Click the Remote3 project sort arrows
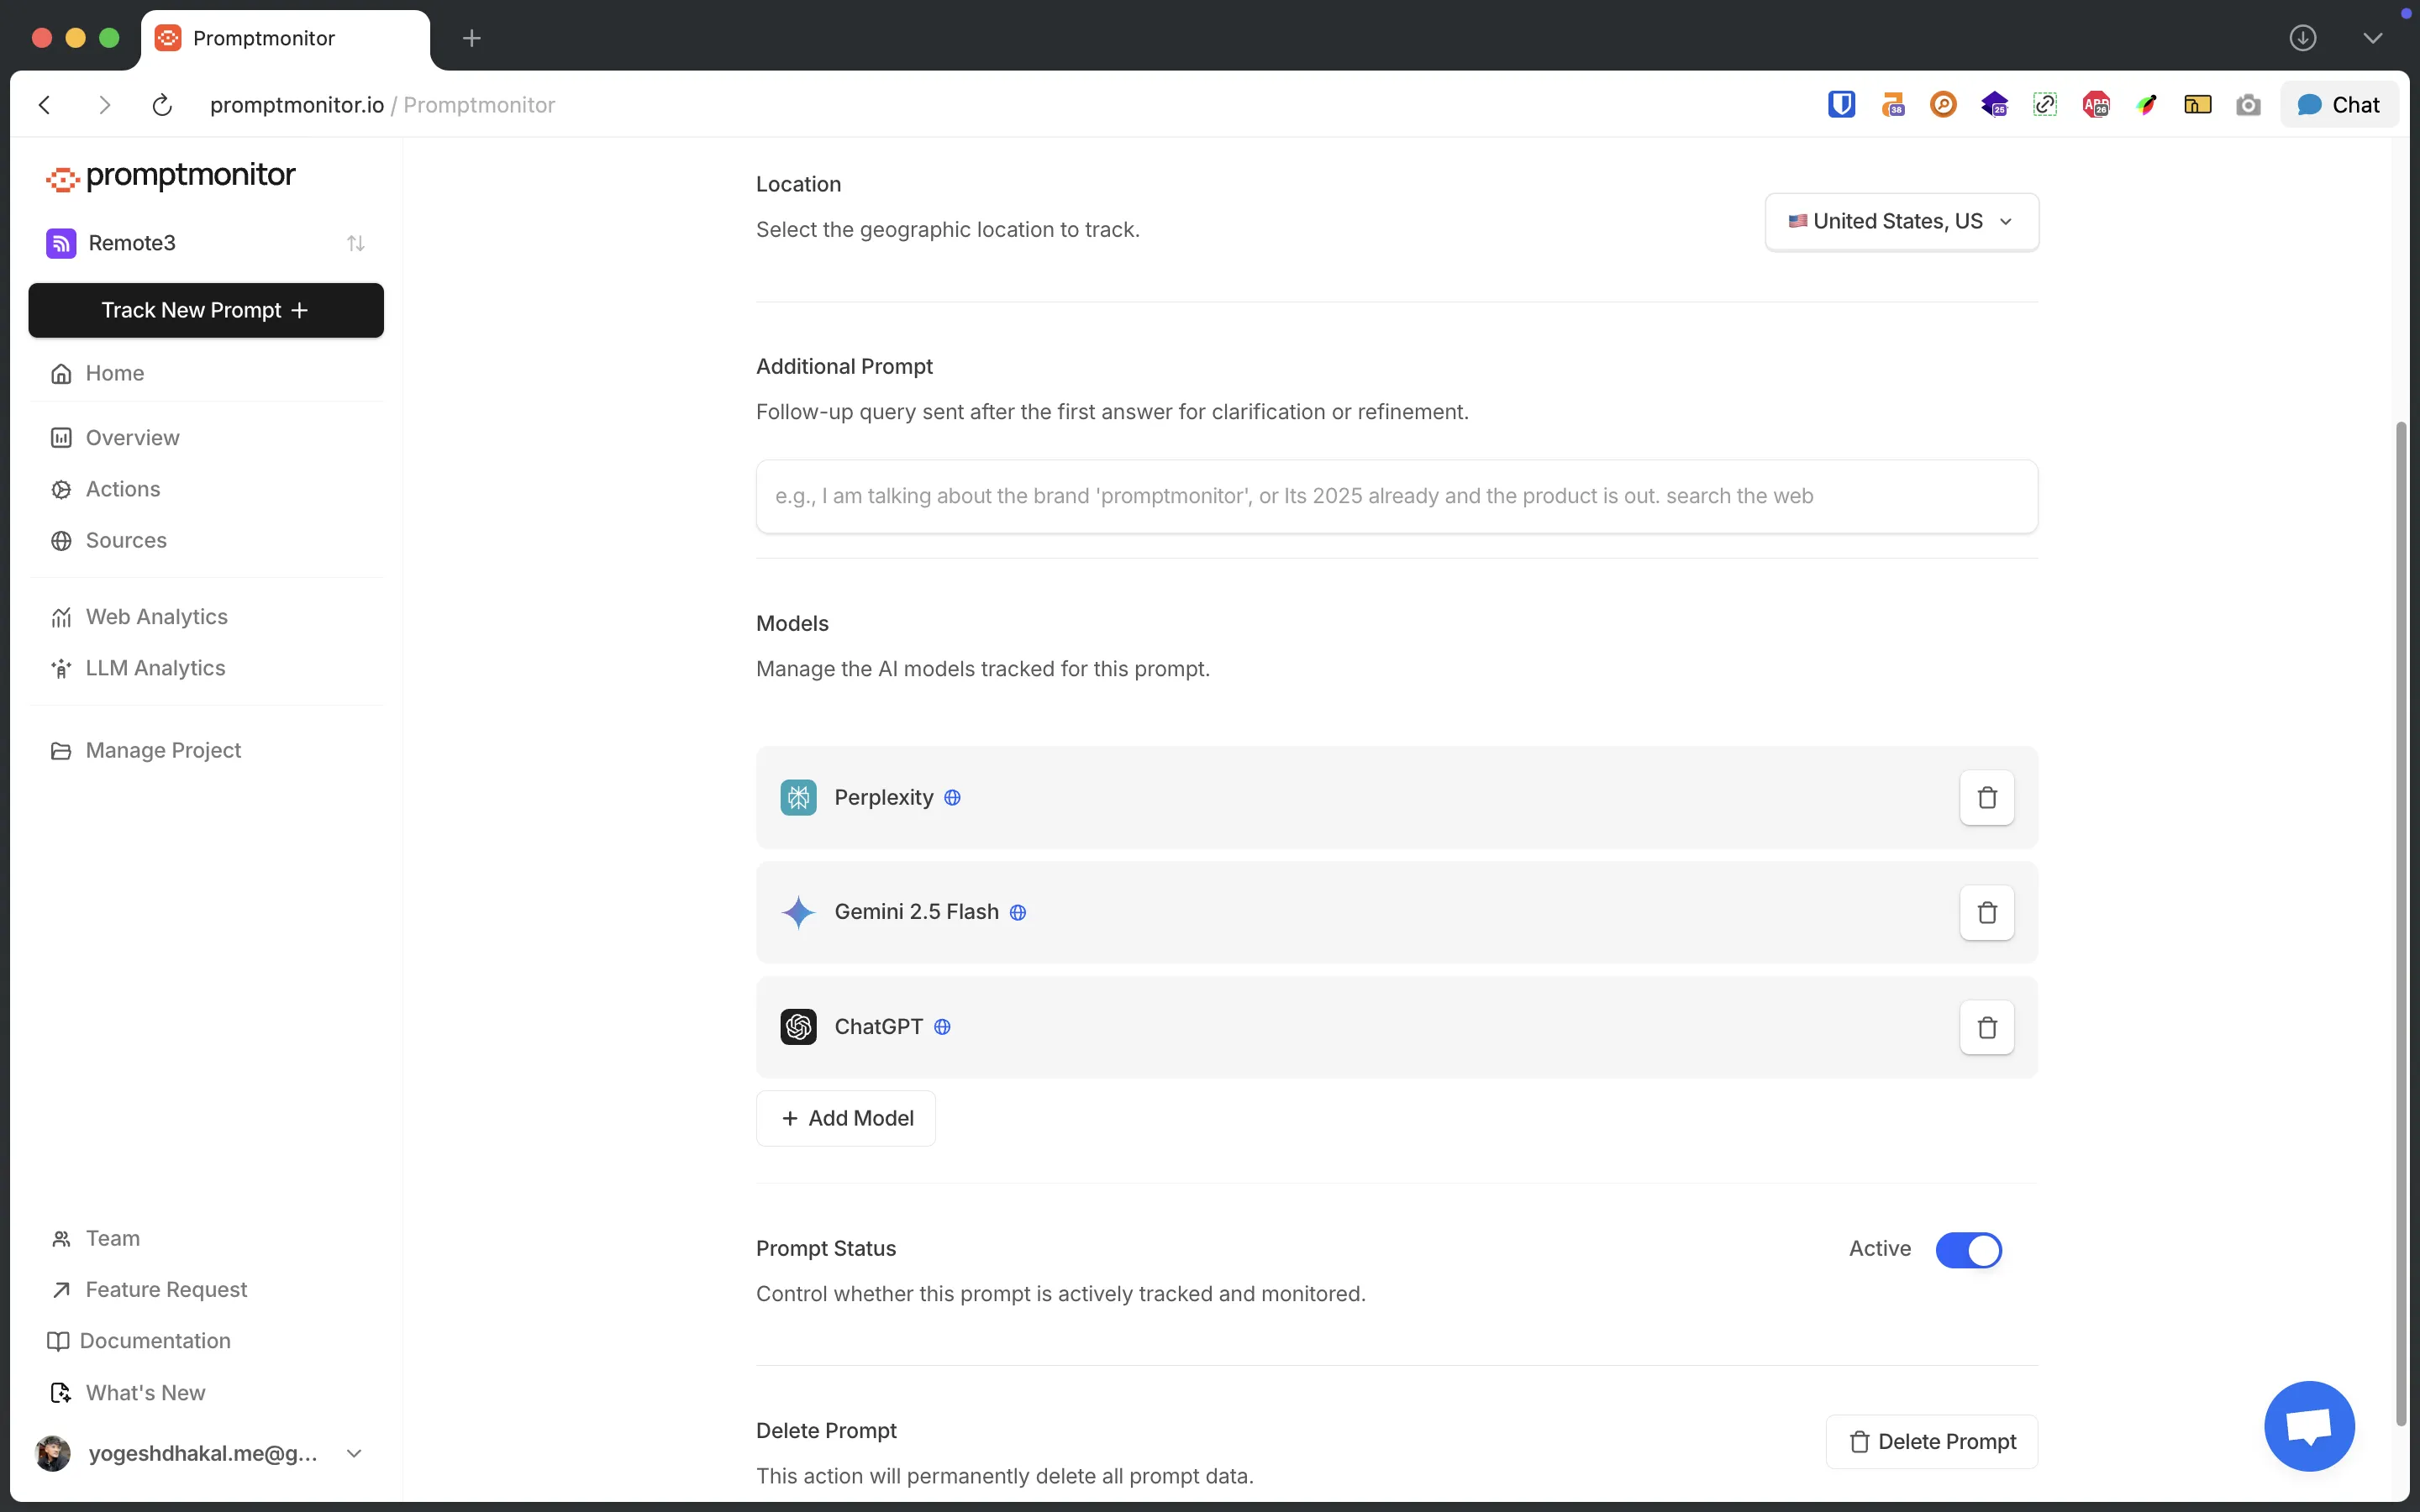This screenshot has width=2420, height=1512. point(356,242)
